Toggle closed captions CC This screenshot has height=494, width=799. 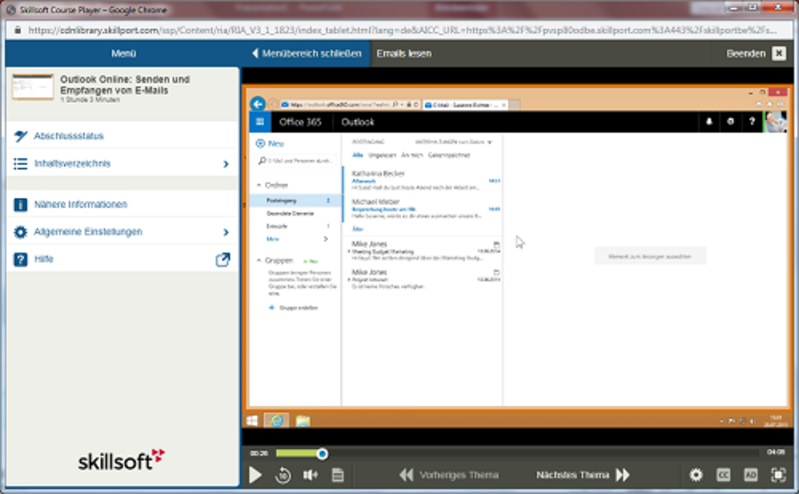(723, 475)
